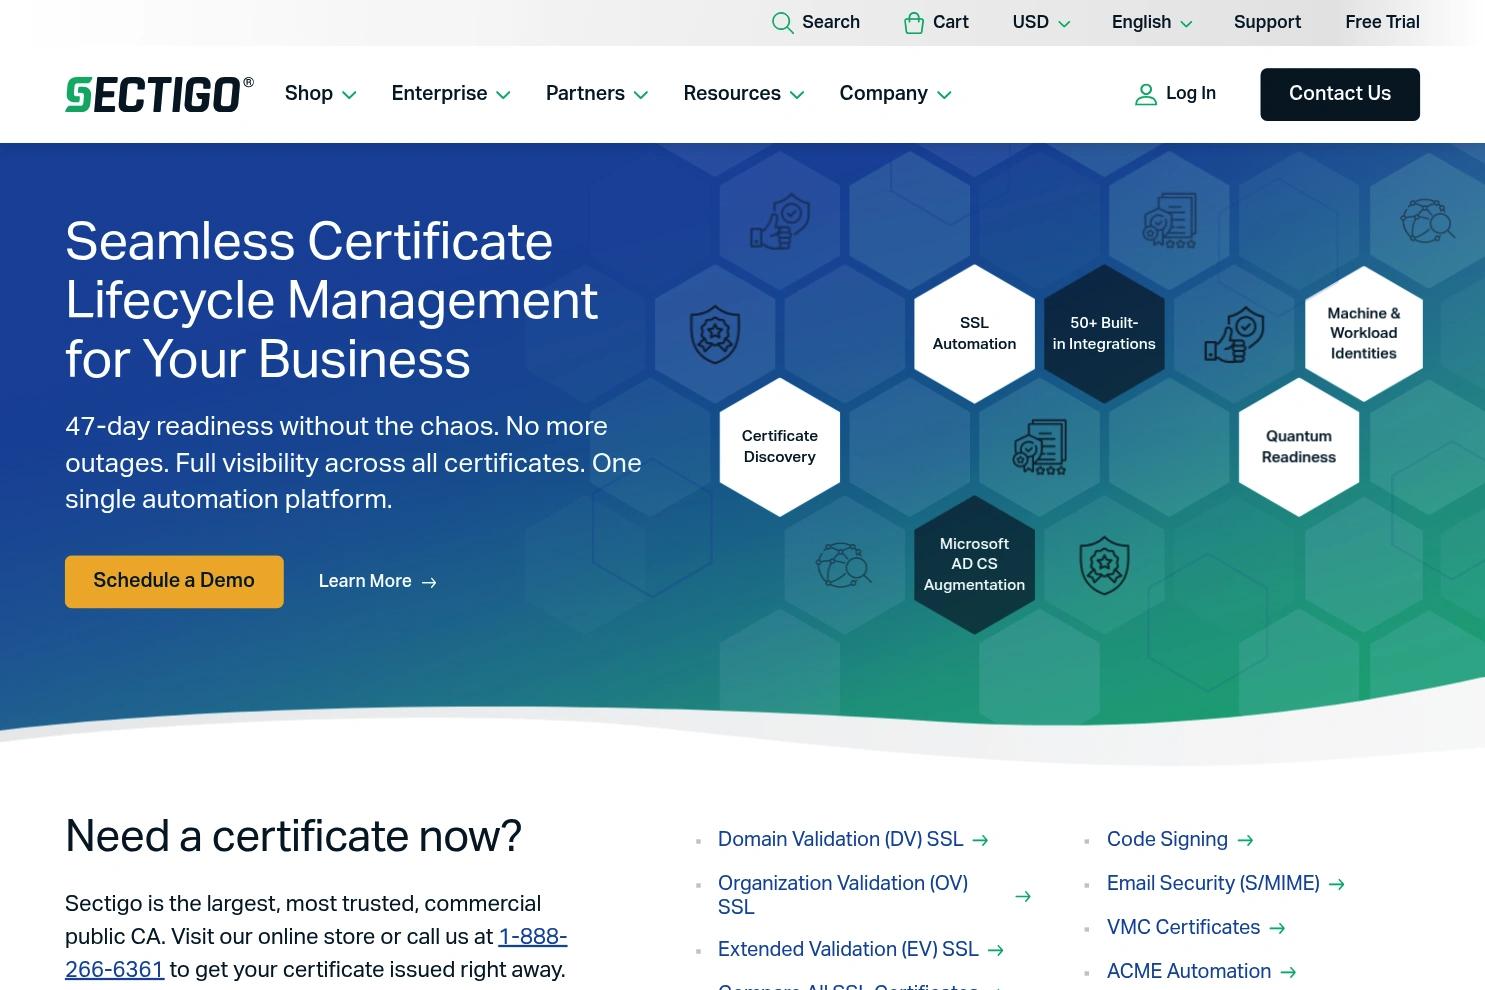Click the Enterprise menu chevron
1485x990 pixels.
coord(503,96)
